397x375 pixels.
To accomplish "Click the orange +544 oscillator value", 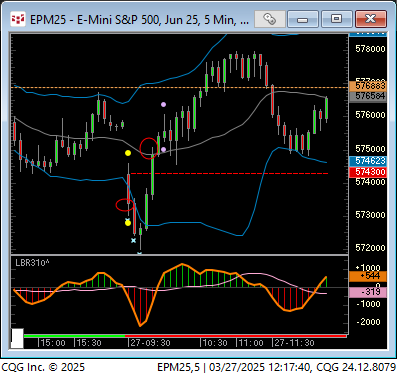I will click(368, 276).
